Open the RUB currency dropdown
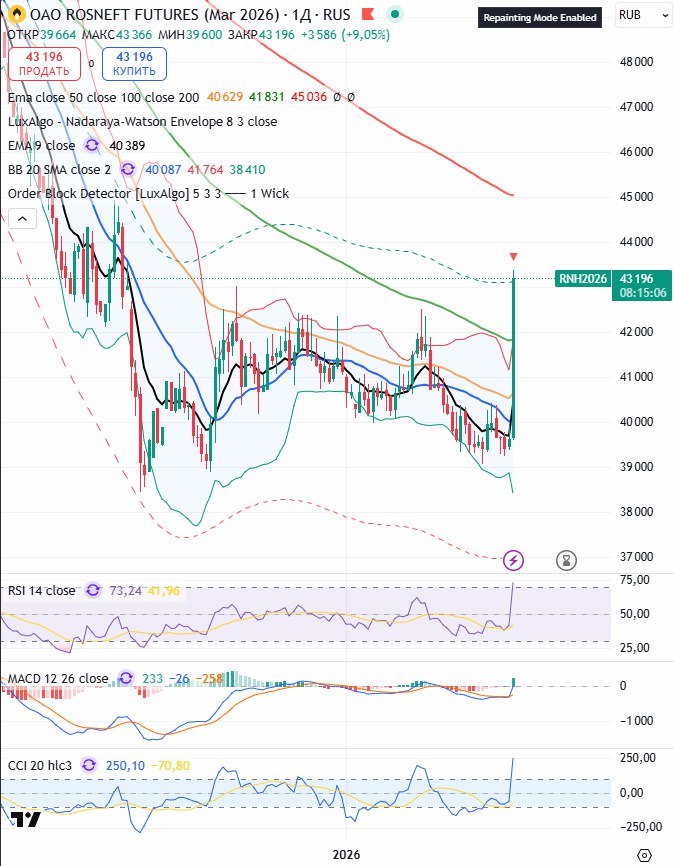This screenshot has height=866, width=674. [x=643, y=15]
